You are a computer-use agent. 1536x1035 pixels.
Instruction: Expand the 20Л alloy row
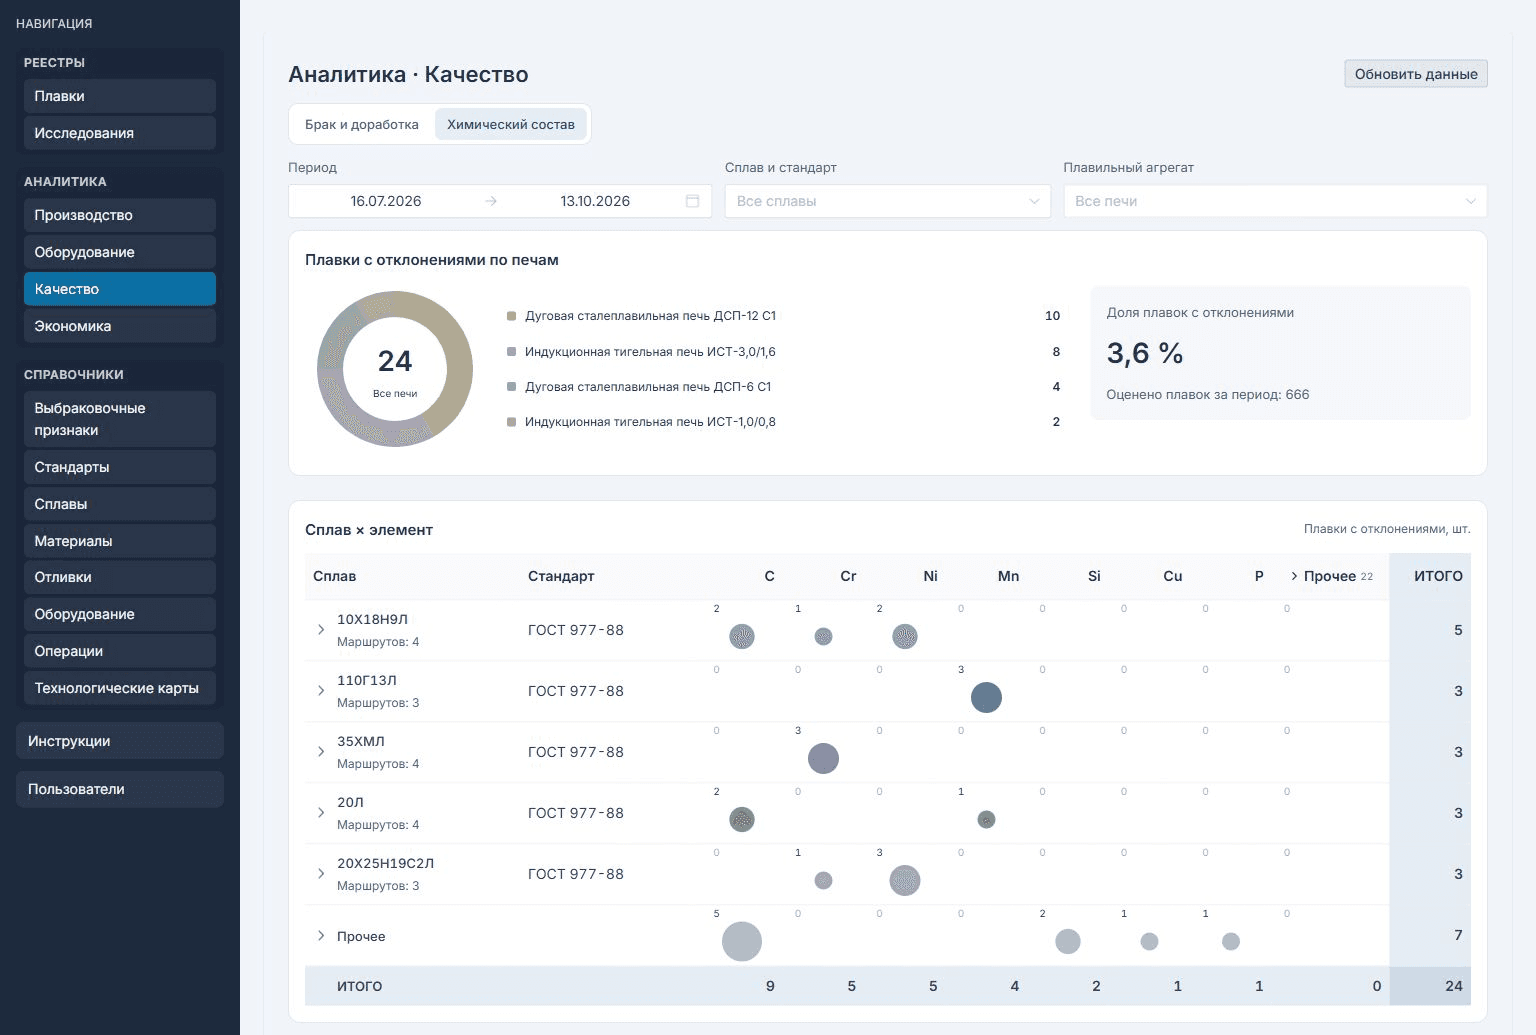tap(321, 813)
